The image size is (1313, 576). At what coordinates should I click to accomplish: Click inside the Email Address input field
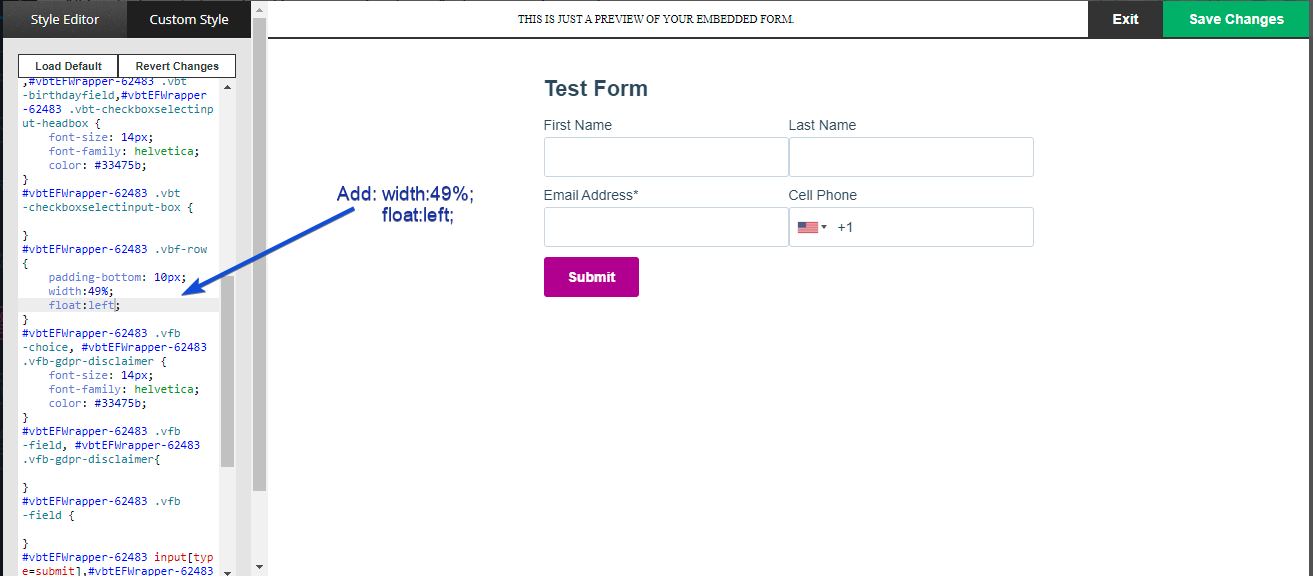click(x=665, y=227)
